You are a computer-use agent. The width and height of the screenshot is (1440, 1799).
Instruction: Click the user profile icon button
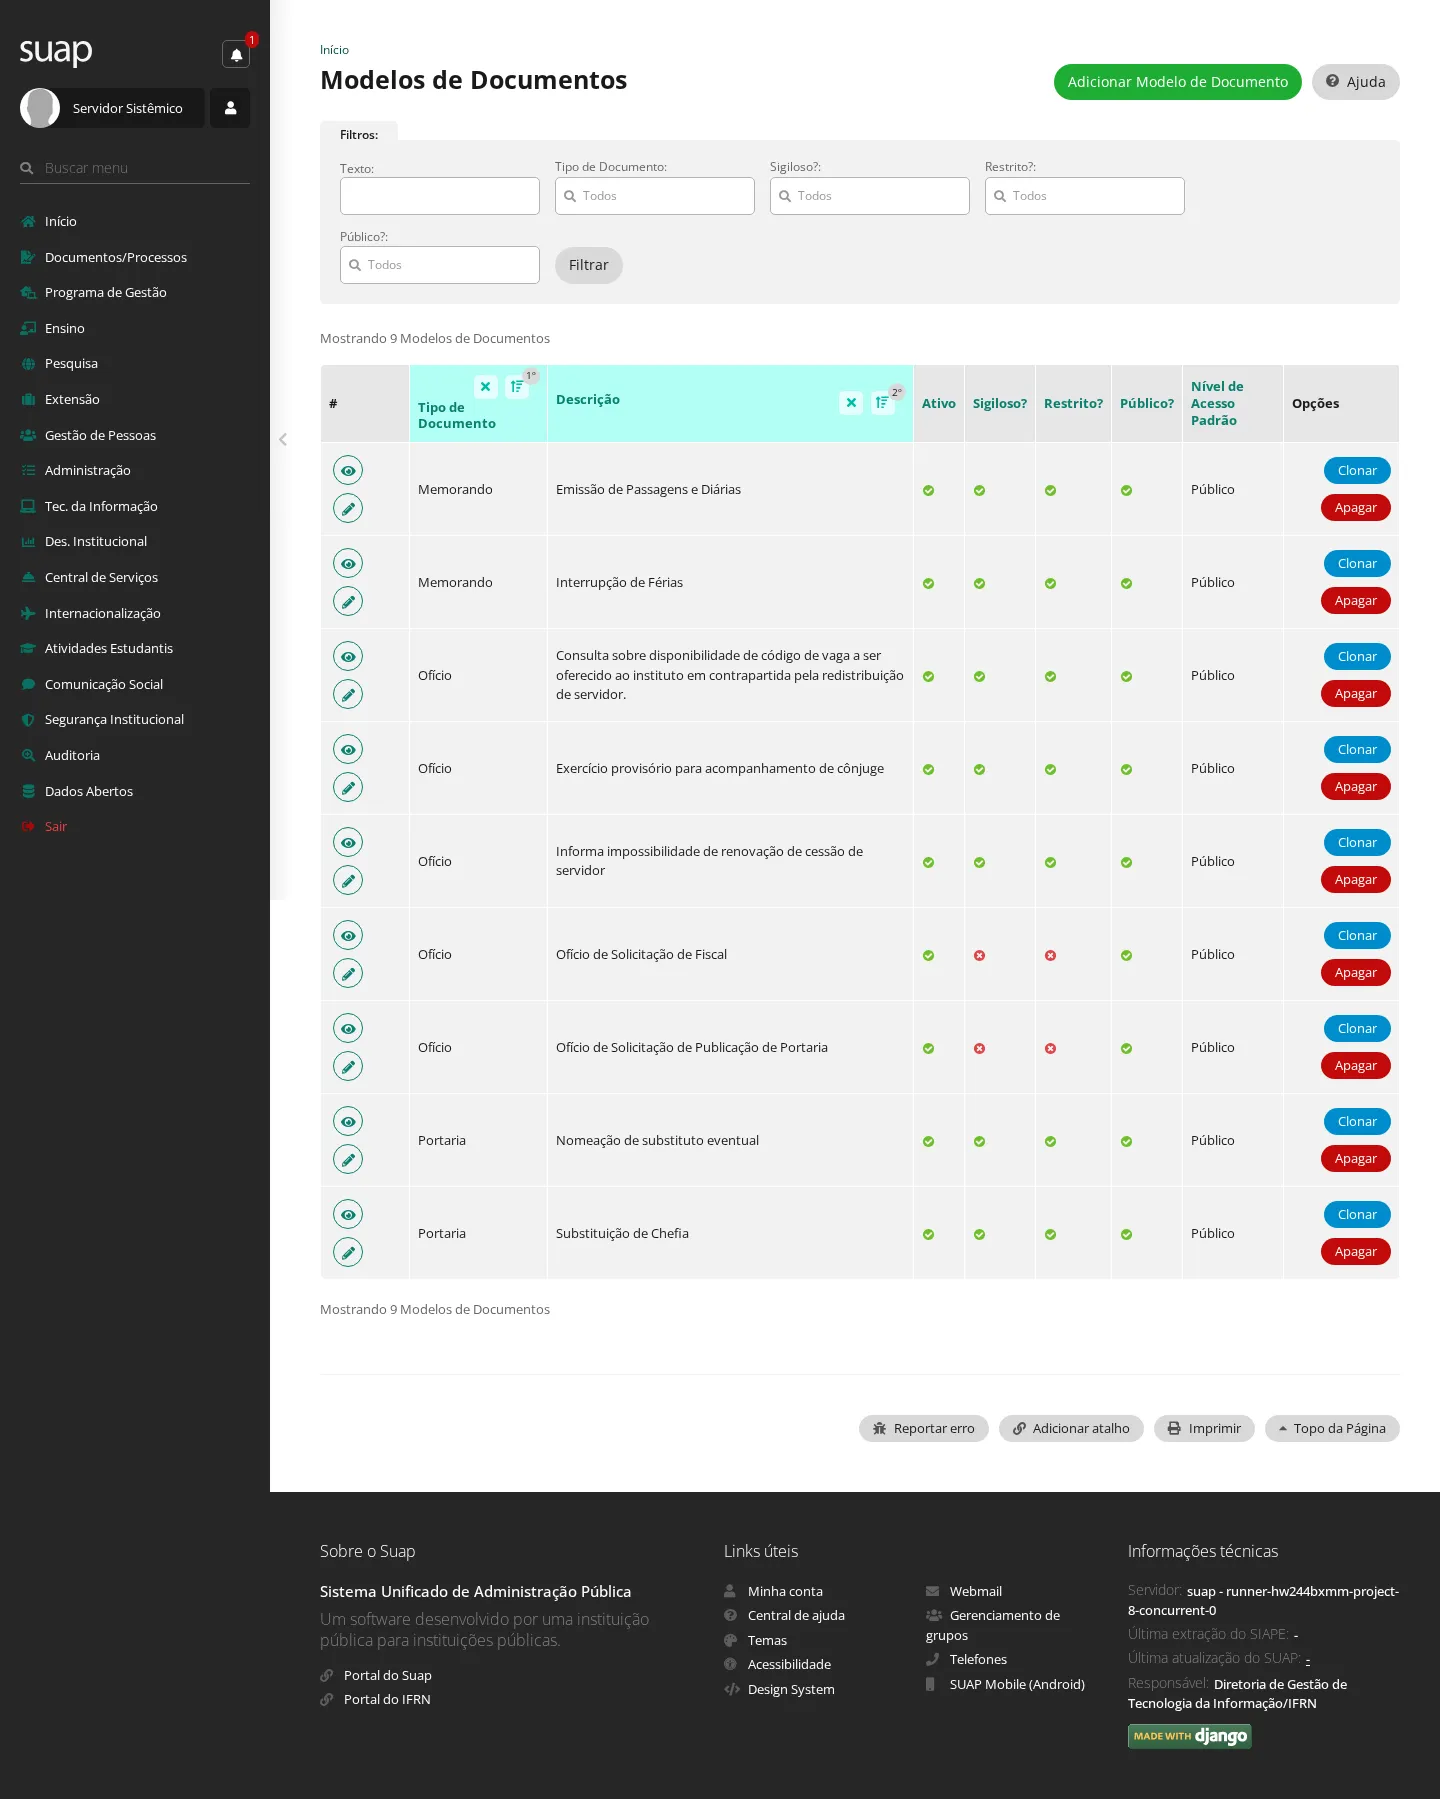(x=230, y=108)
